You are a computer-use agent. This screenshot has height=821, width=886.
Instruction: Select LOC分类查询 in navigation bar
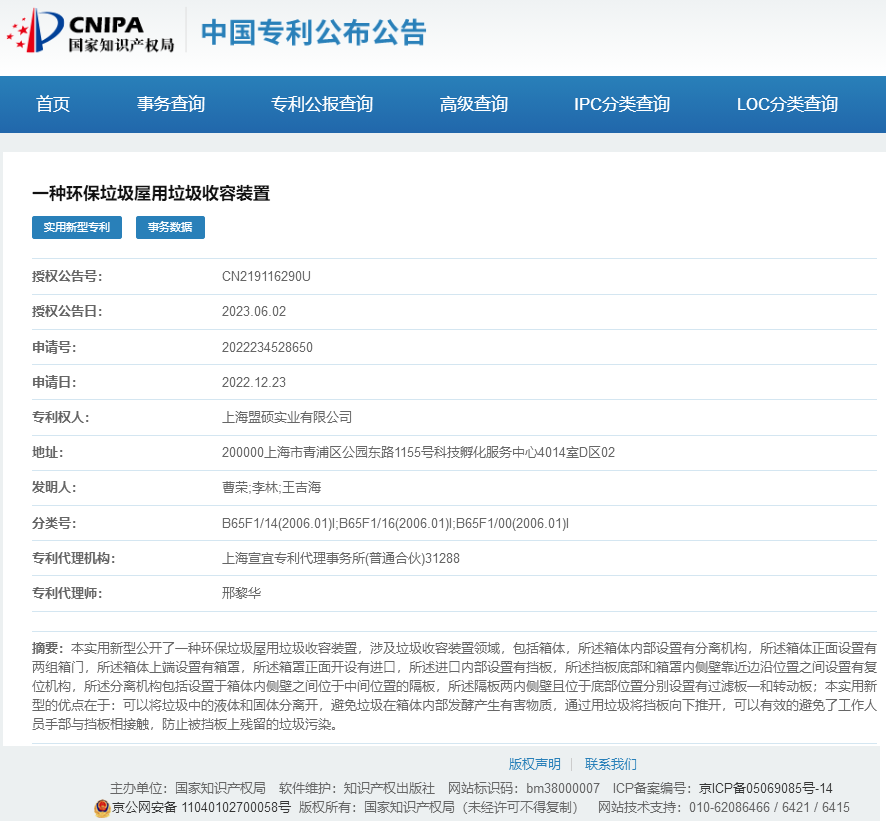pos(787,104)
